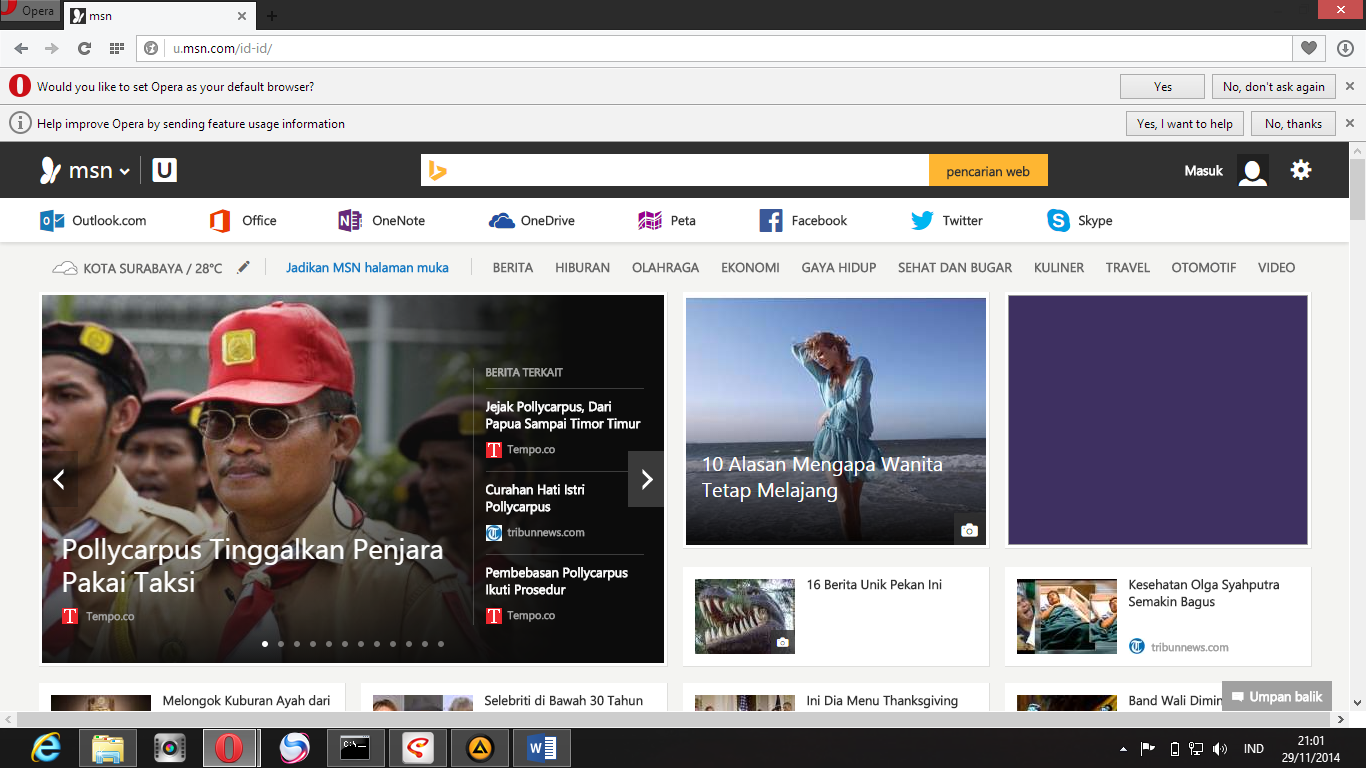Click the pencarian web search button
Screen dimensions: 1366x768
pos(988,171)
